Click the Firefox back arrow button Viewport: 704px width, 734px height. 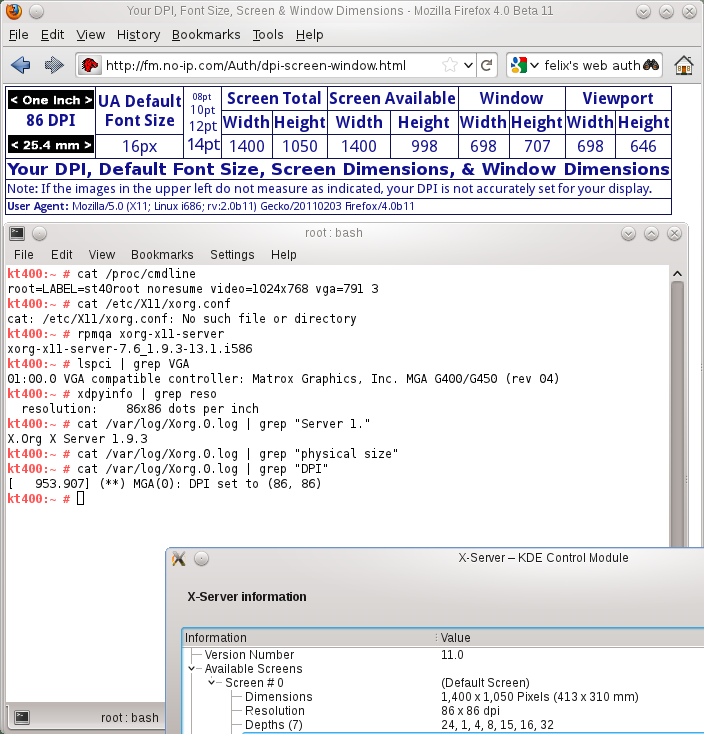click(20, 65)
